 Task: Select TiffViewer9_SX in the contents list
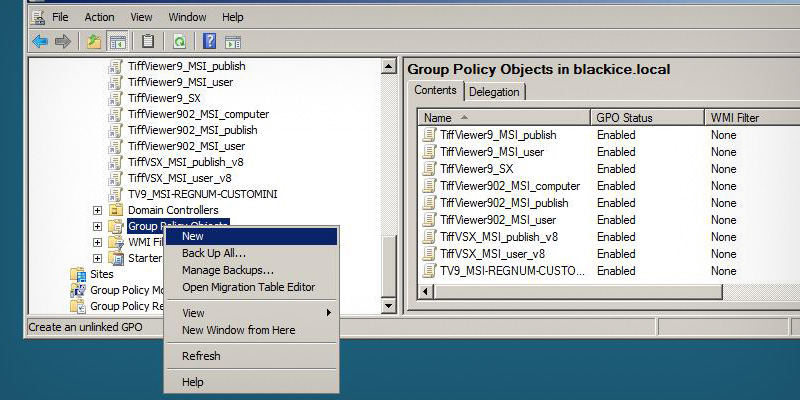(476, 169)
